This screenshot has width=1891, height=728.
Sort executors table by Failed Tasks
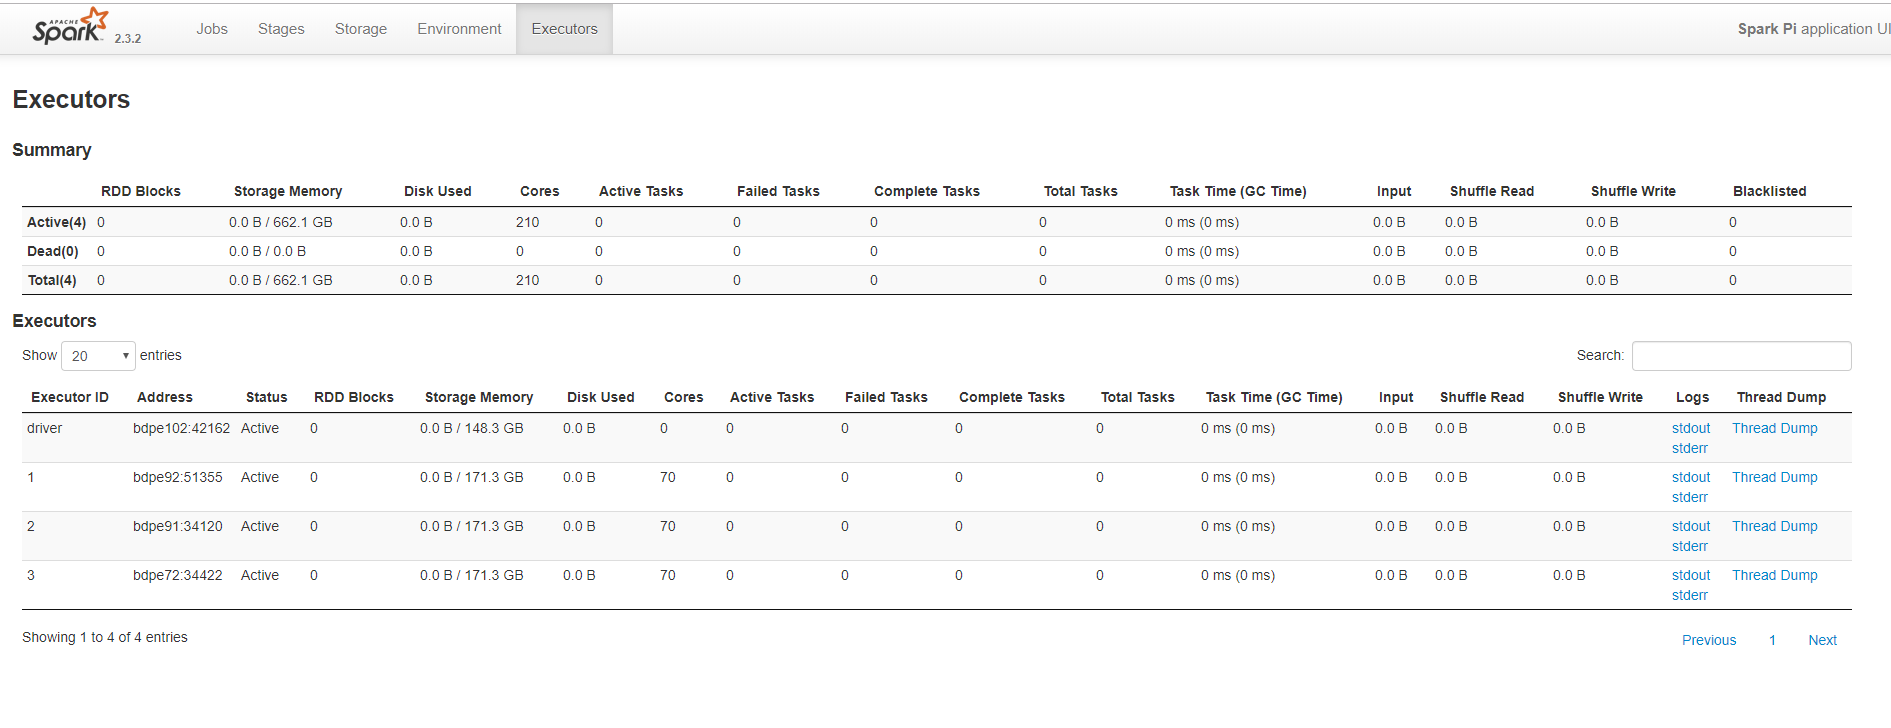pos(886,397)
